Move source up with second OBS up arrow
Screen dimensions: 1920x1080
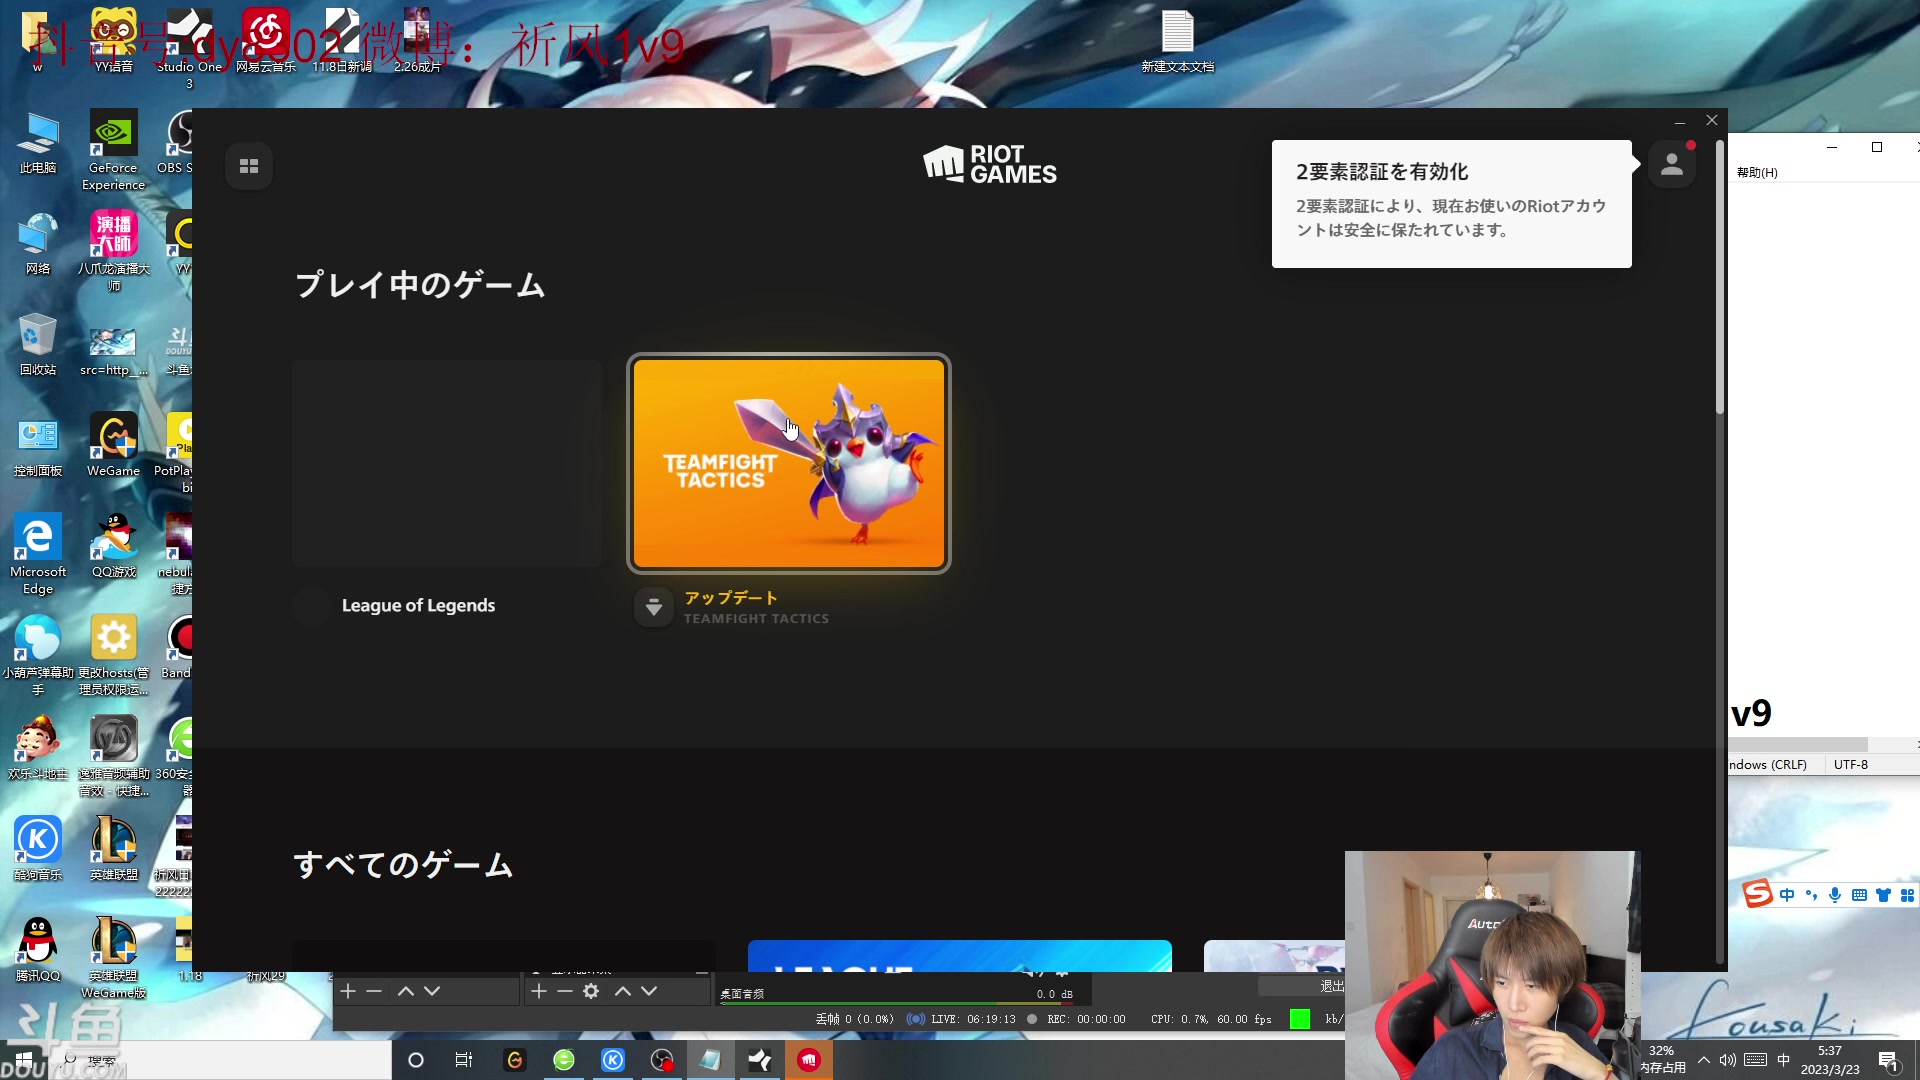pyautogui.click(x=622, y=991)
